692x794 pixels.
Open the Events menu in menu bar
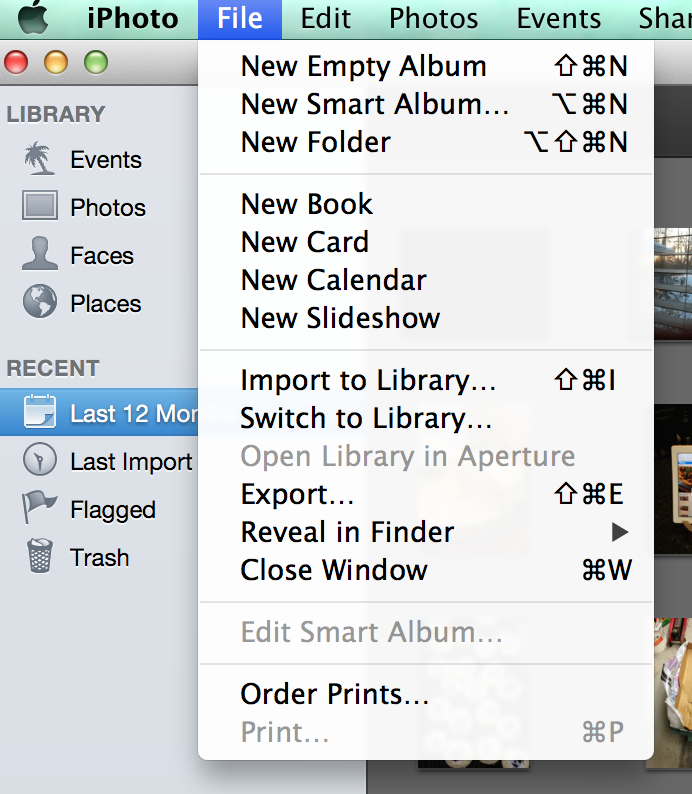tap(559, 19)
